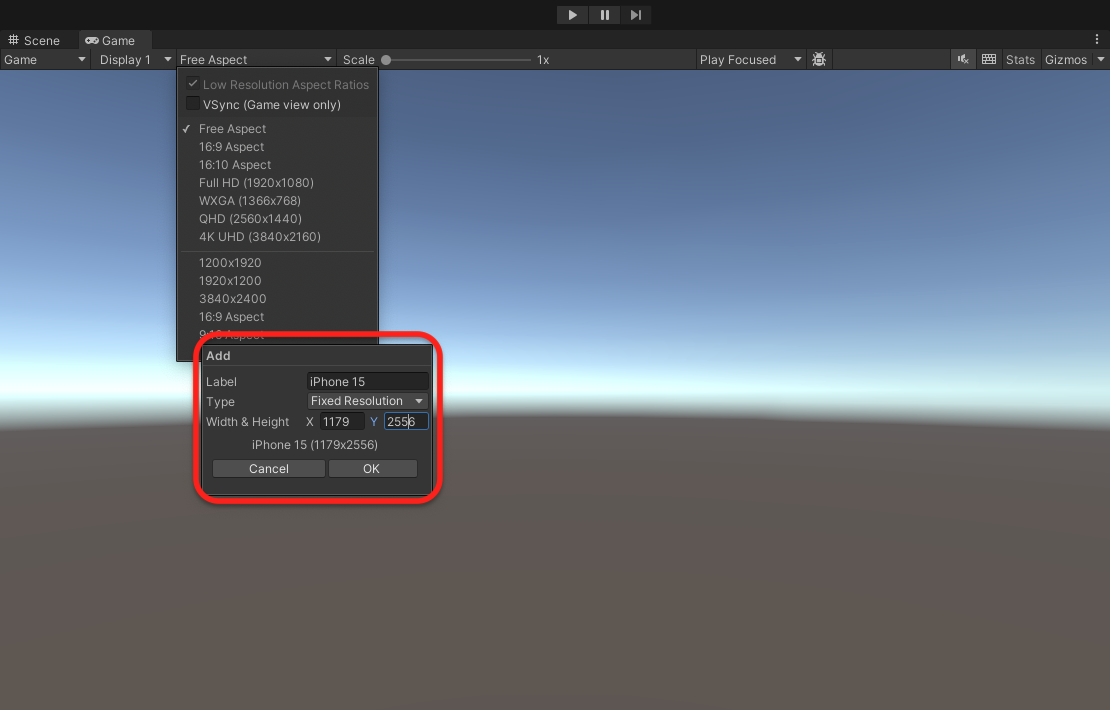1110x710 pixels.
Task: Click the Step frame button
Action: [x=636, y=15]
